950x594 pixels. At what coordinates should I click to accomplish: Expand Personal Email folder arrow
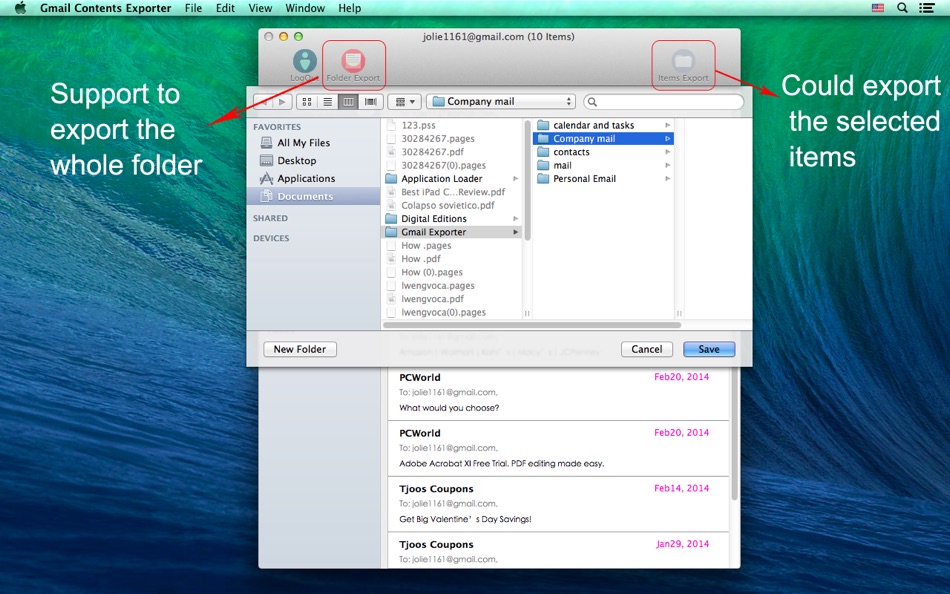point(668,179)
